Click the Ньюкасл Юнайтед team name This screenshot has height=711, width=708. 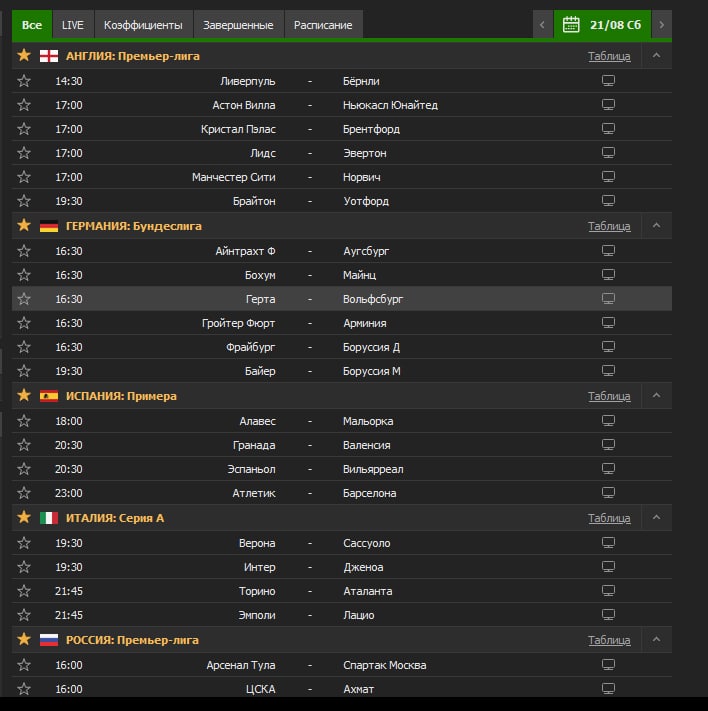[x=391, y=105]
